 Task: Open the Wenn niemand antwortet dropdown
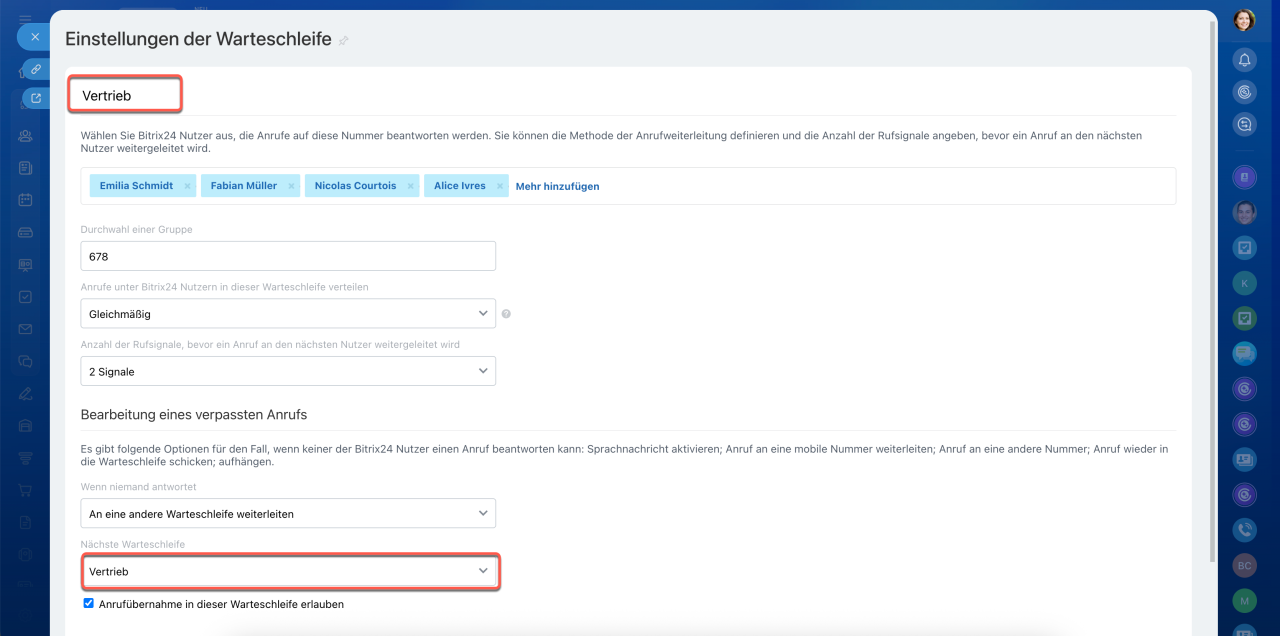point(288,514)
